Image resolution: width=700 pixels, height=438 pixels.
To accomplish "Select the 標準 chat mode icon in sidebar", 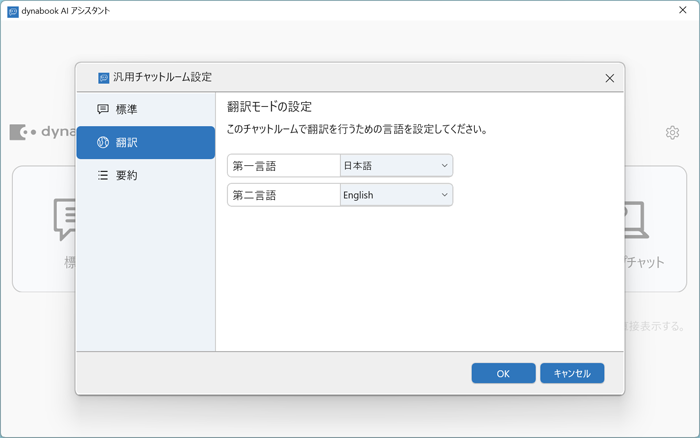I will coord(103,109).
